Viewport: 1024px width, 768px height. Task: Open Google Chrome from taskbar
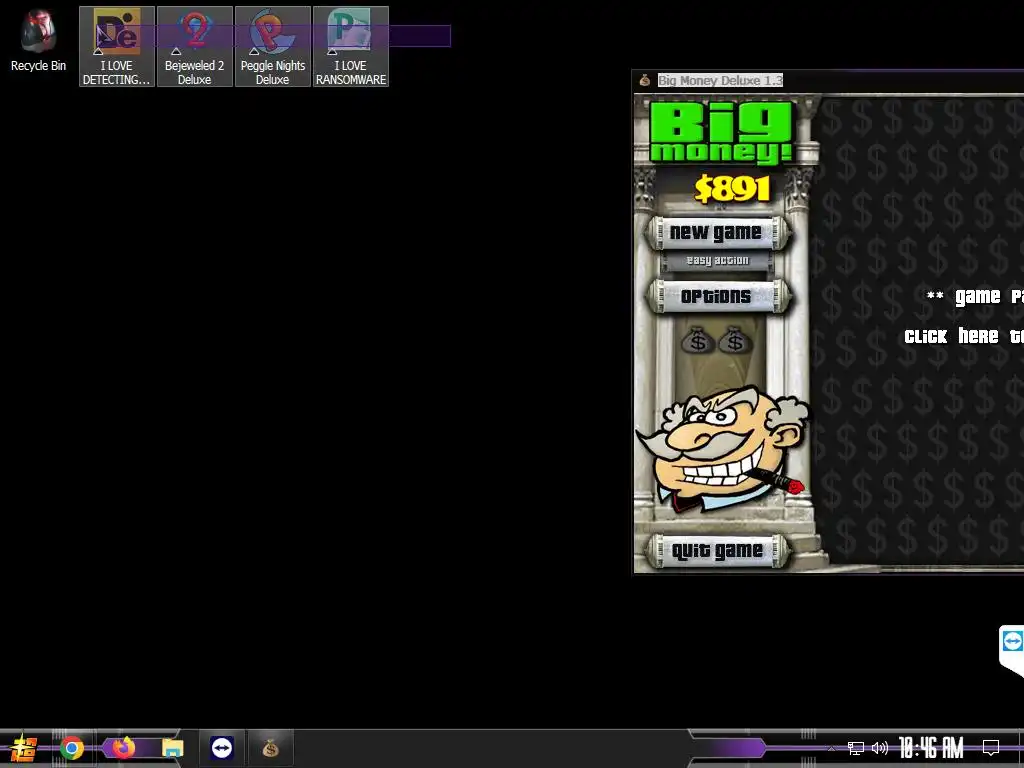72,748
